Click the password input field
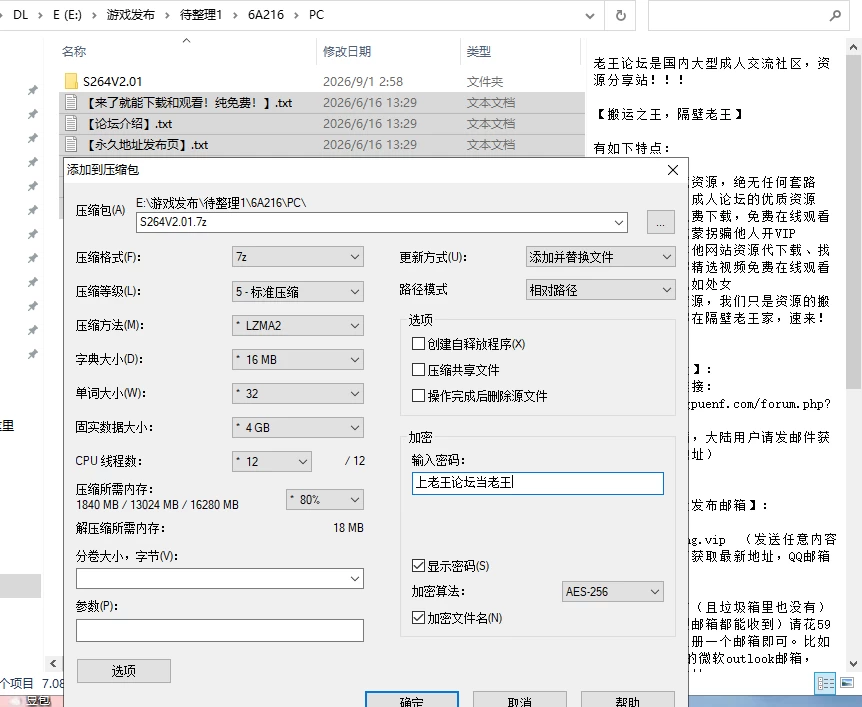 click(538, 483)
